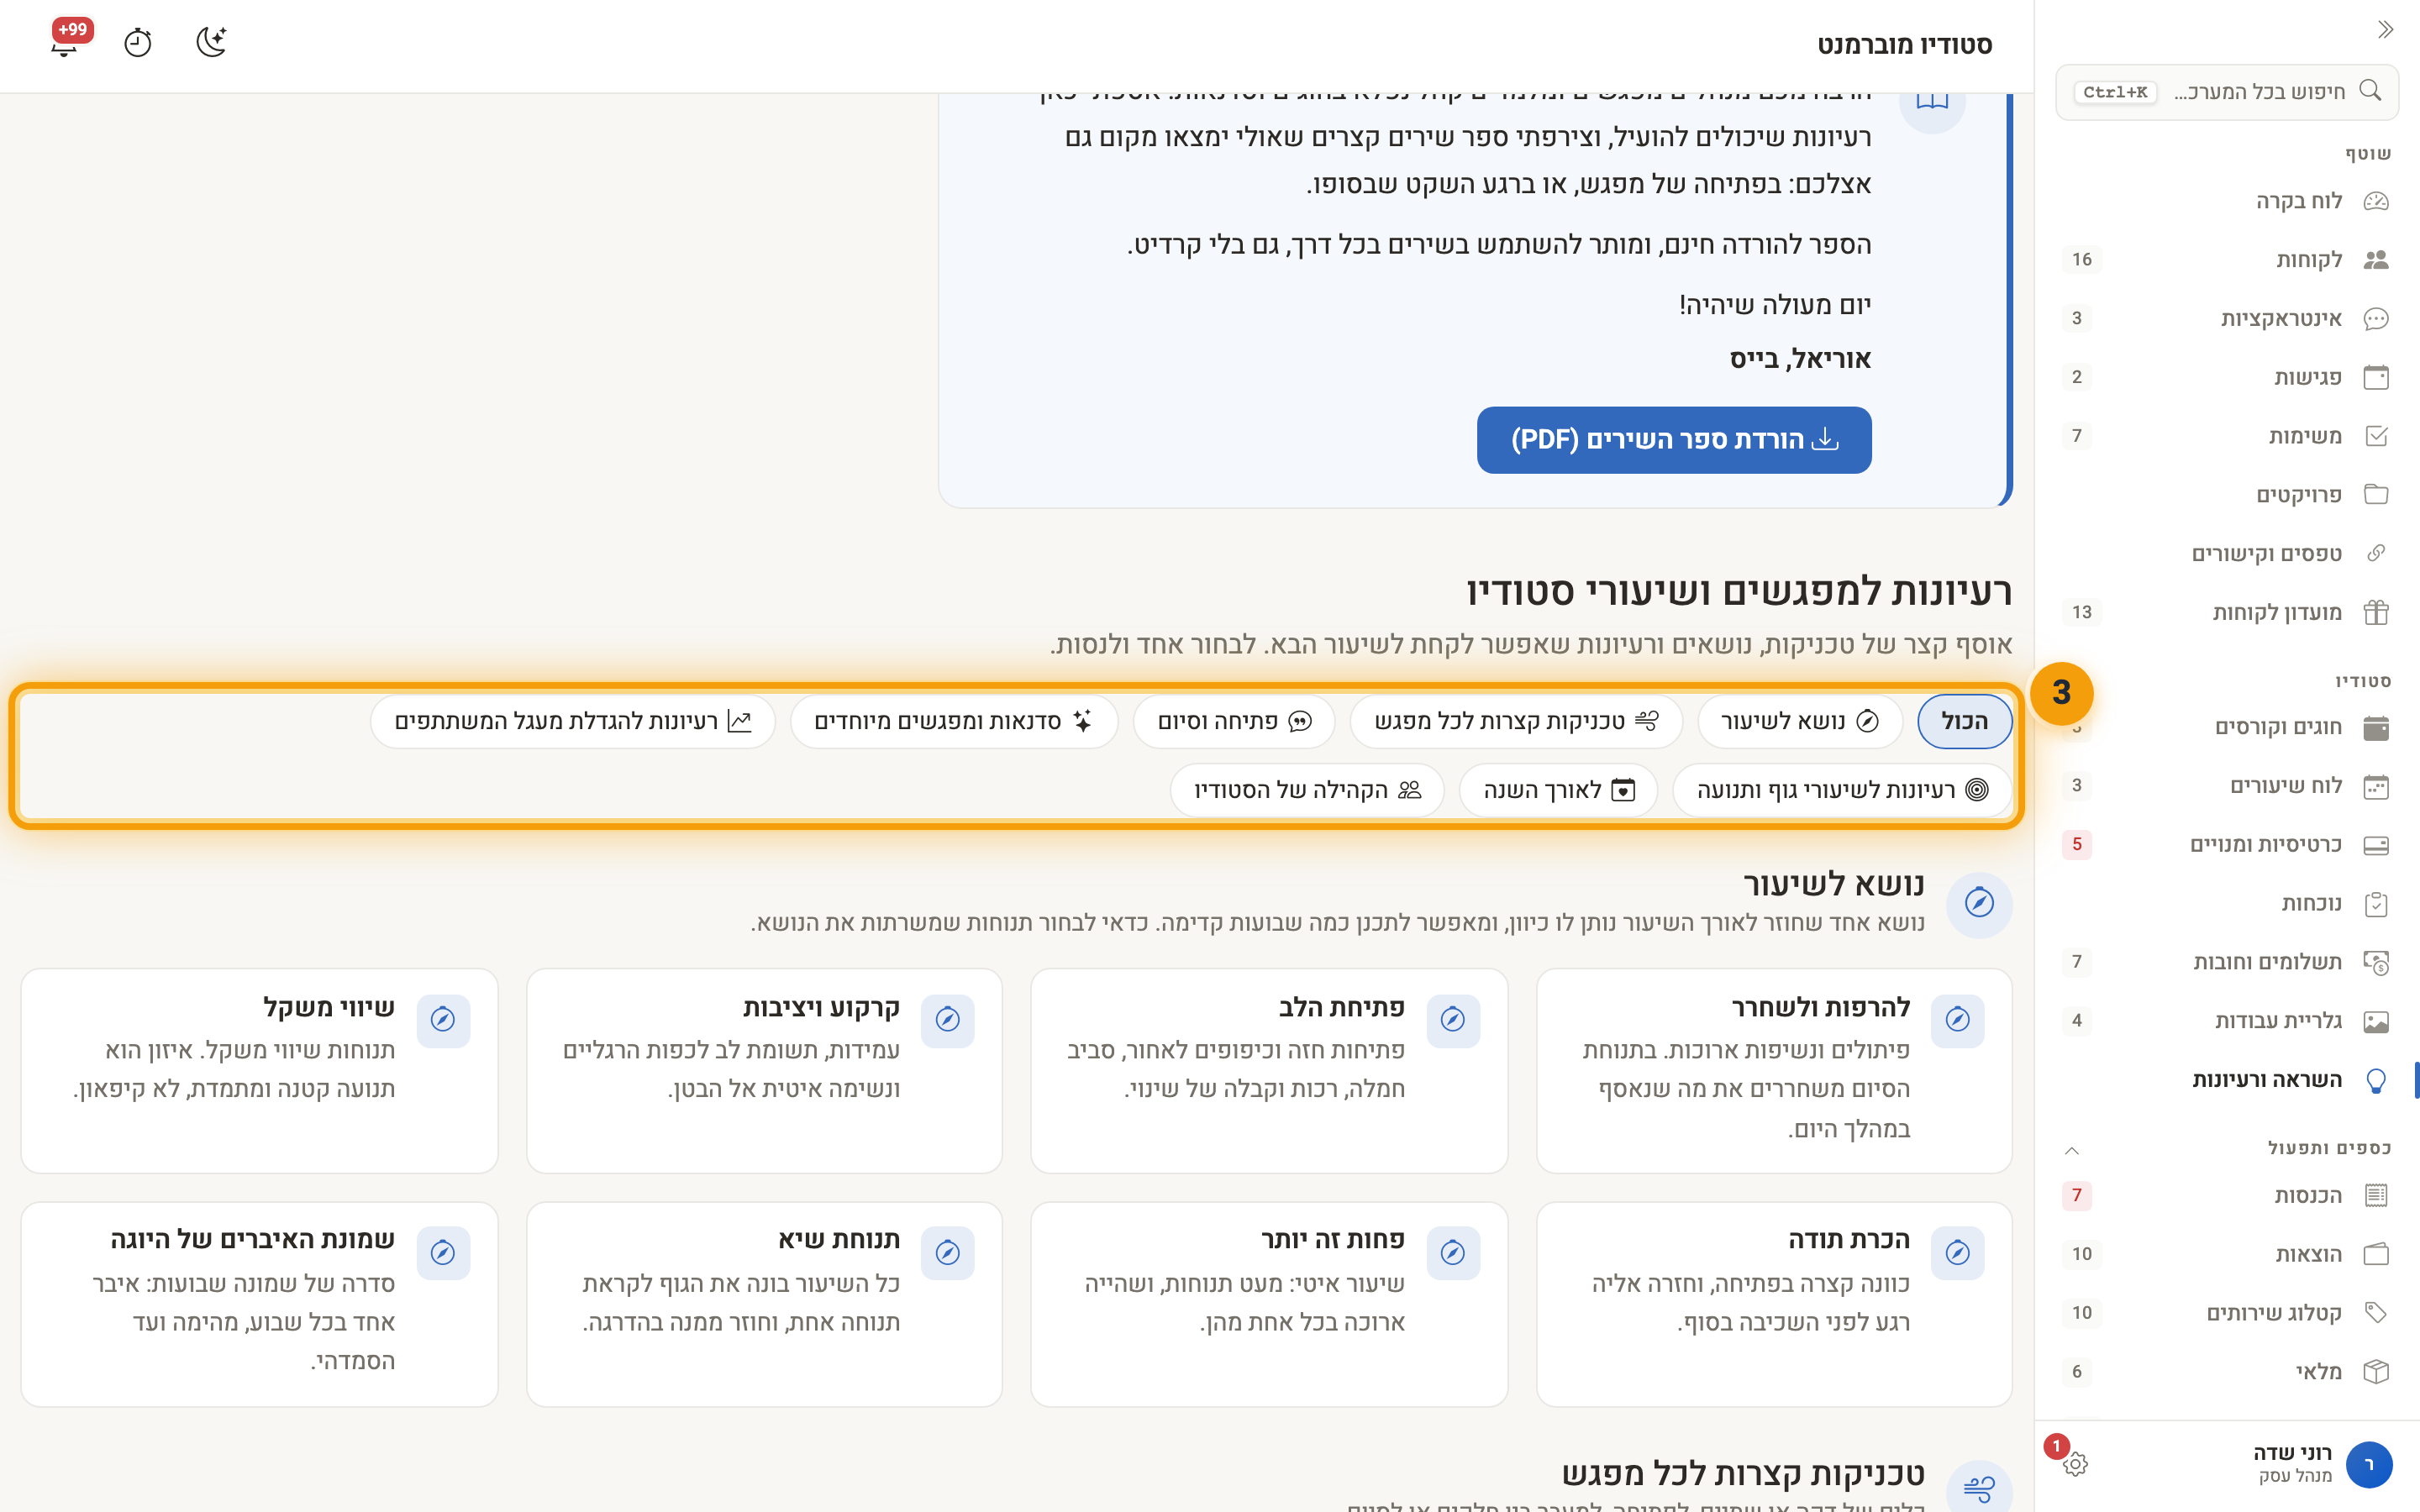Screen dimensions: 2420x1512
Task: Select השראה ורעיונות in sidebar
Action: 2227,1080
